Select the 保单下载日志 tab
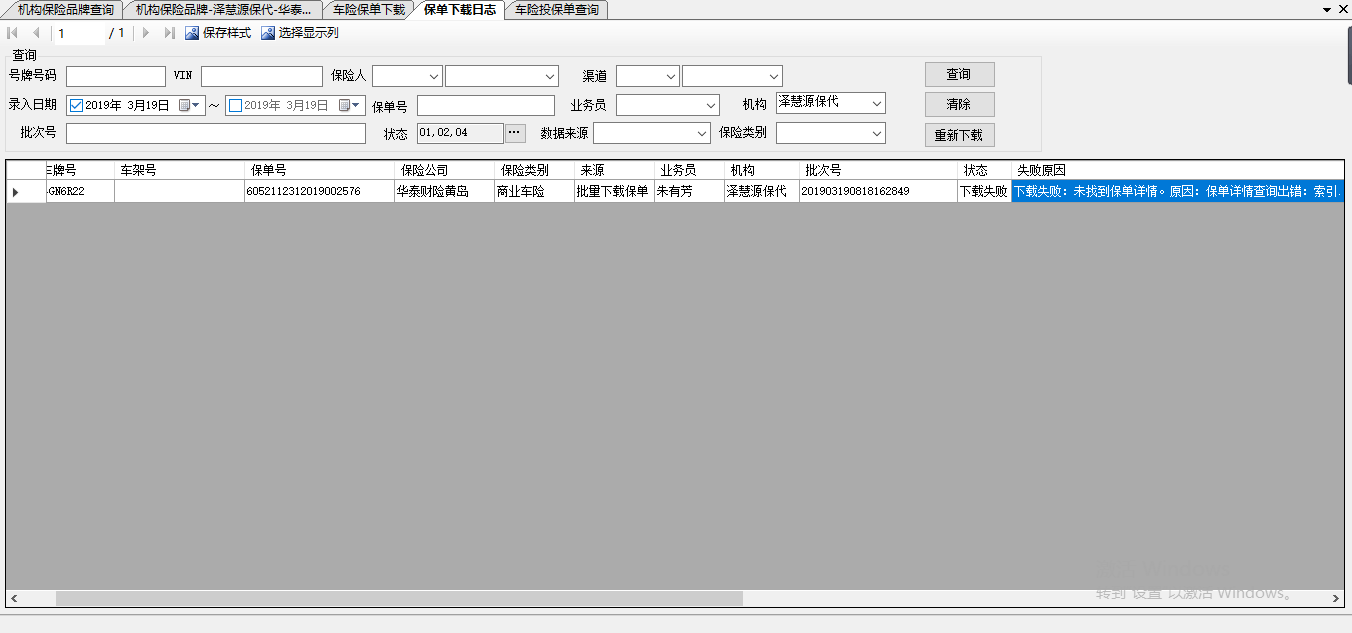Image resolution: width=1352 pixels, height=633 pixels. pos(459,10)
